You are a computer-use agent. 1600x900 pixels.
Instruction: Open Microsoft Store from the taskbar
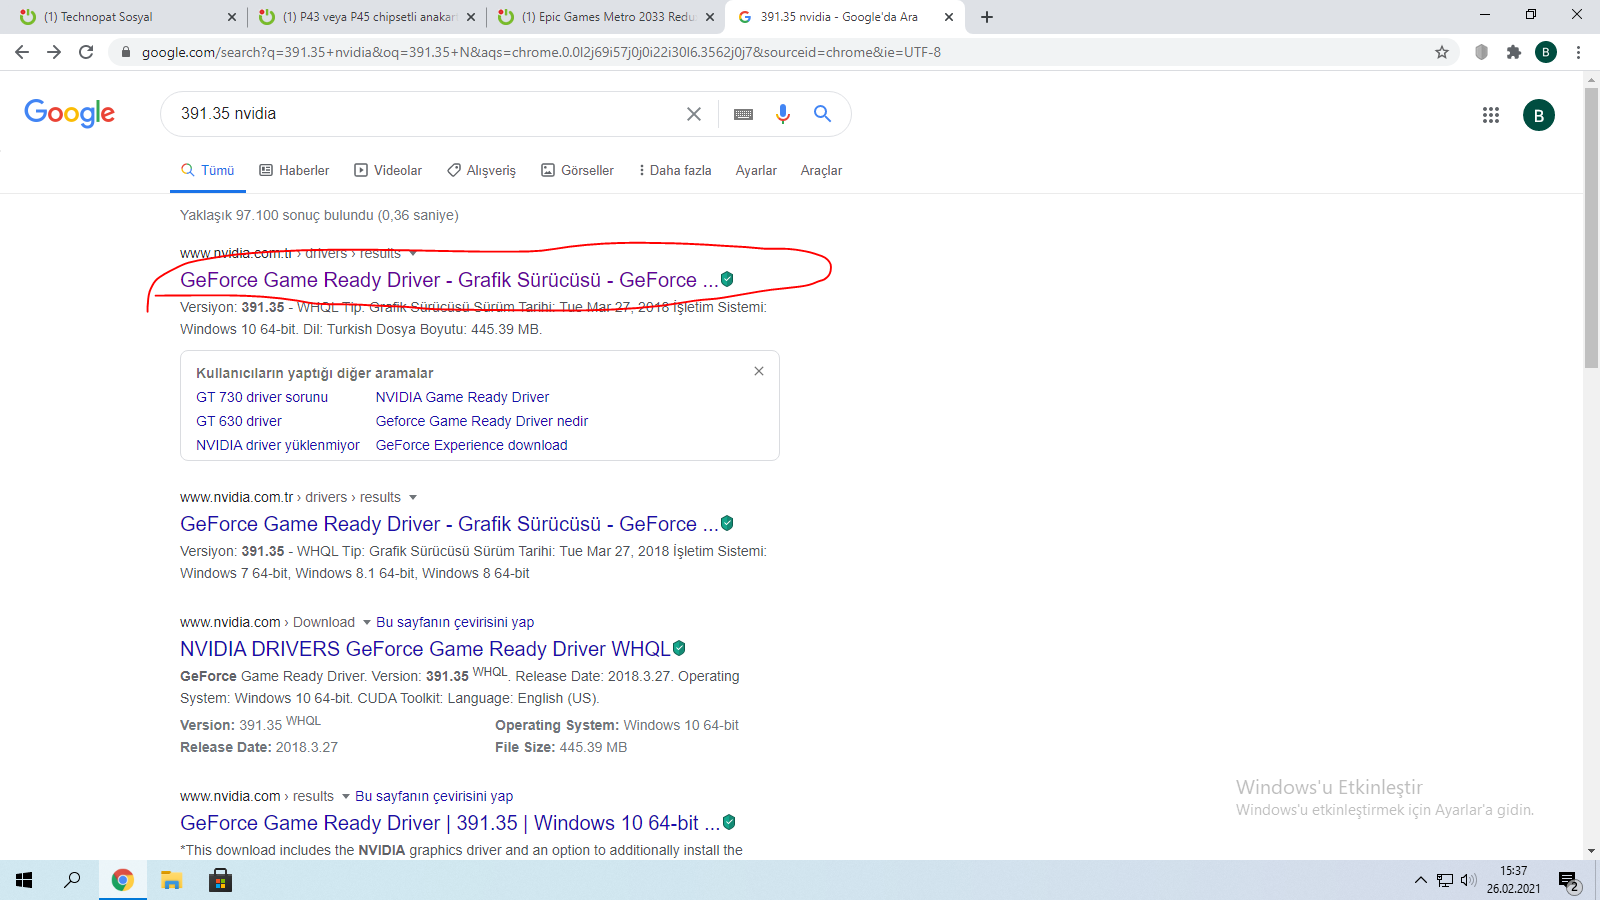(x=220, y=880)
